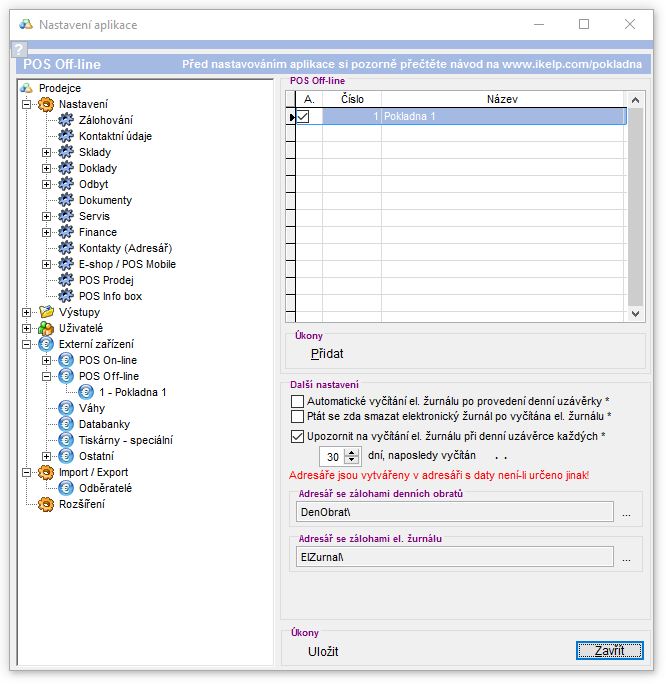Click the POS Info box gear icon

coord(66,296)
